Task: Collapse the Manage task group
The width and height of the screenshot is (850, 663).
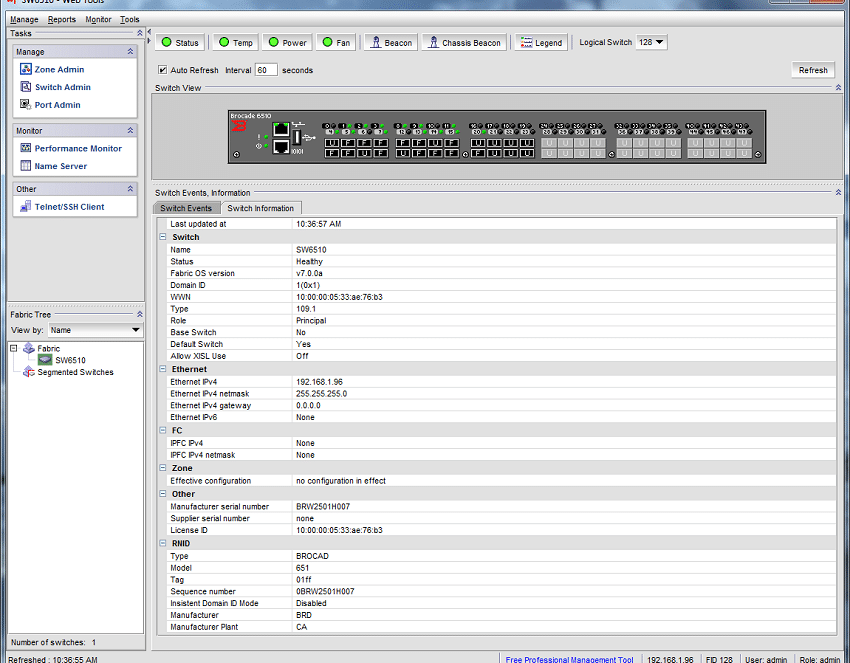Action: (130, 52)
